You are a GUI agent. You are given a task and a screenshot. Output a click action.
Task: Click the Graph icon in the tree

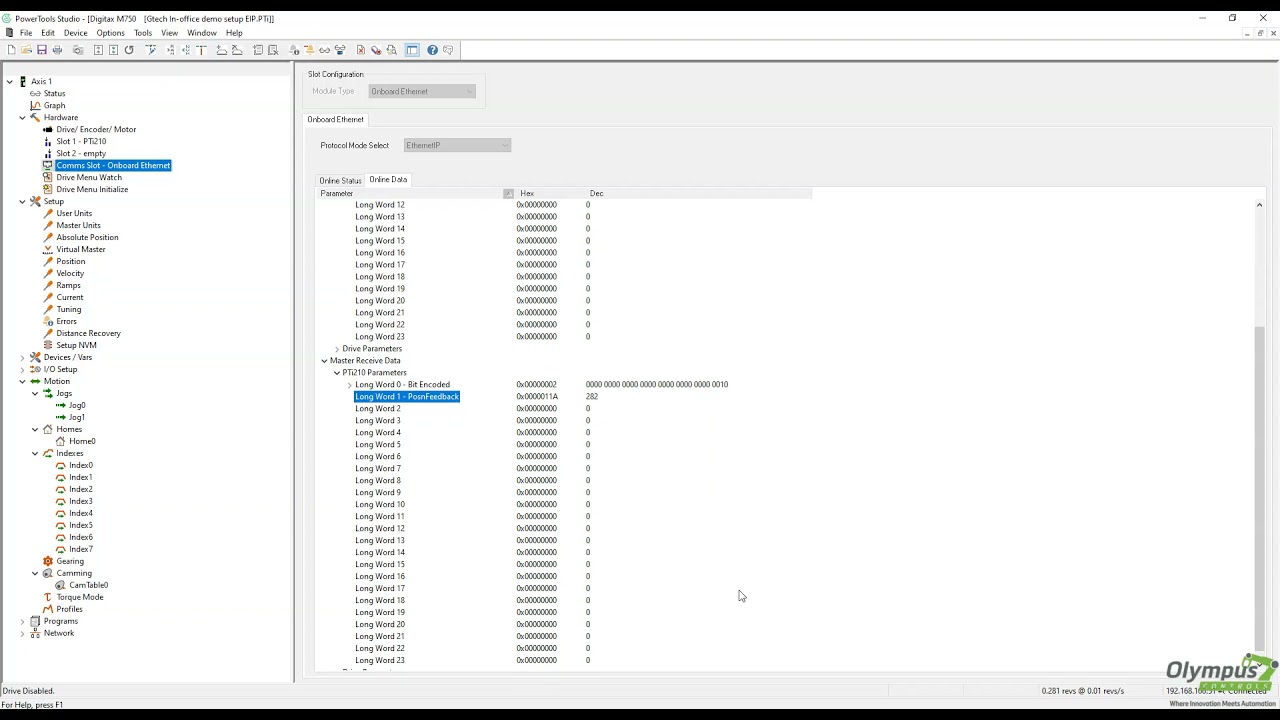pyautogui.click(x=35, y=106)
